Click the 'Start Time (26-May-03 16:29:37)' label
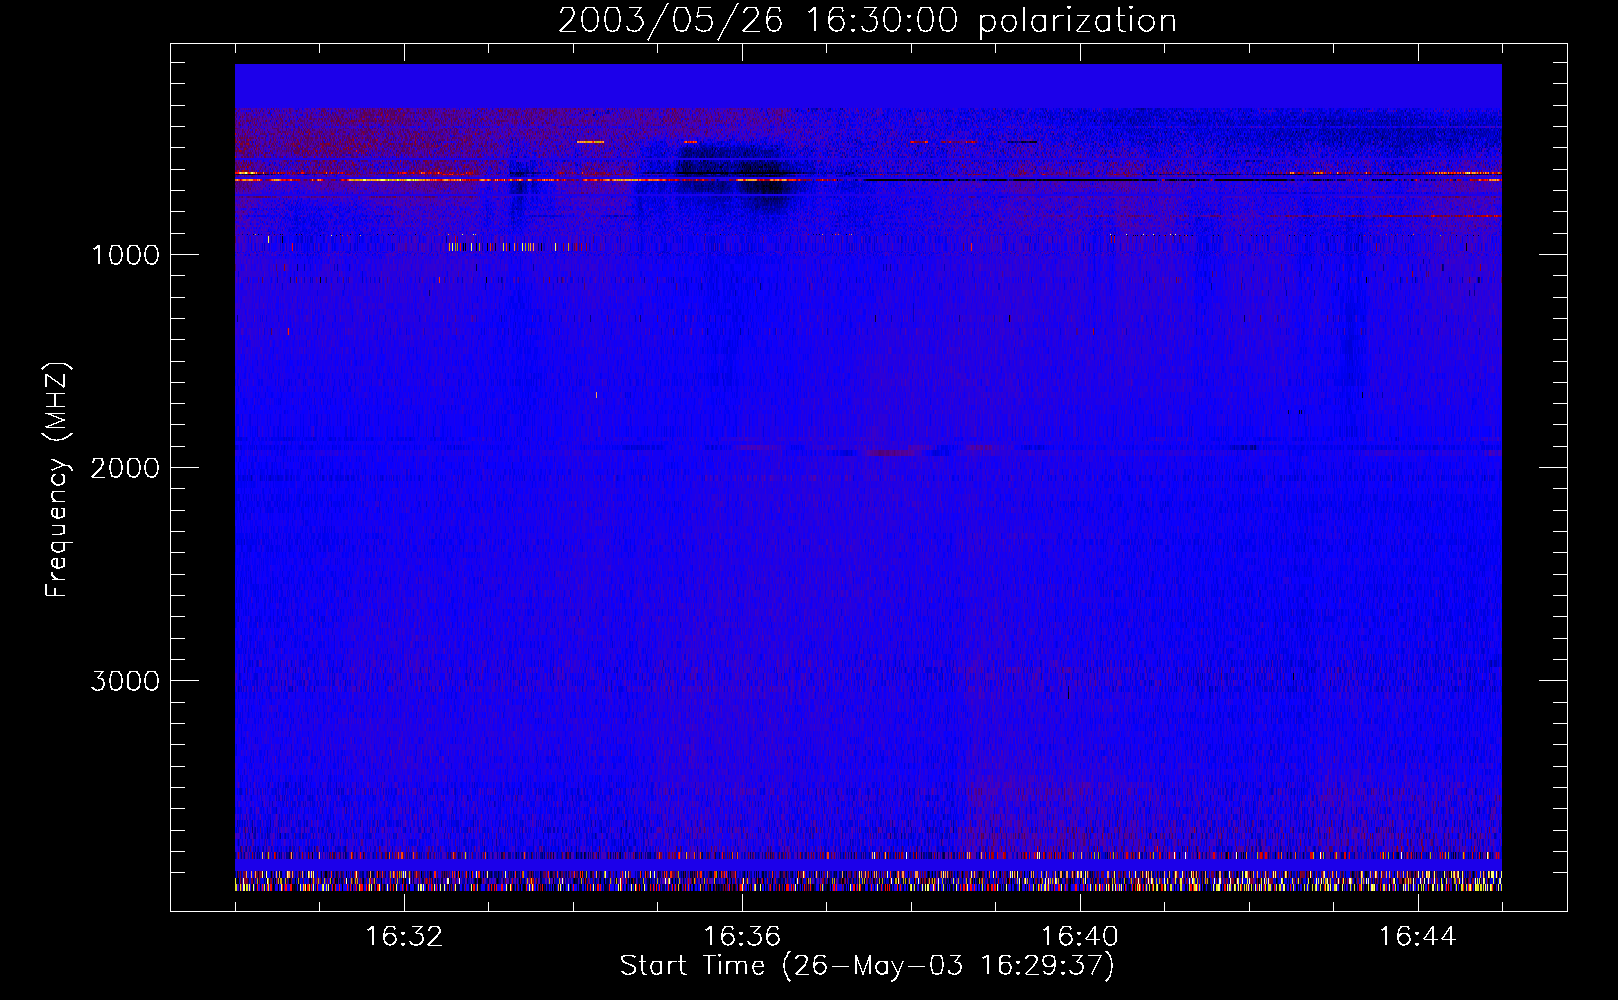Viewport: 1618px width, 1000px height. pos(867,966)
